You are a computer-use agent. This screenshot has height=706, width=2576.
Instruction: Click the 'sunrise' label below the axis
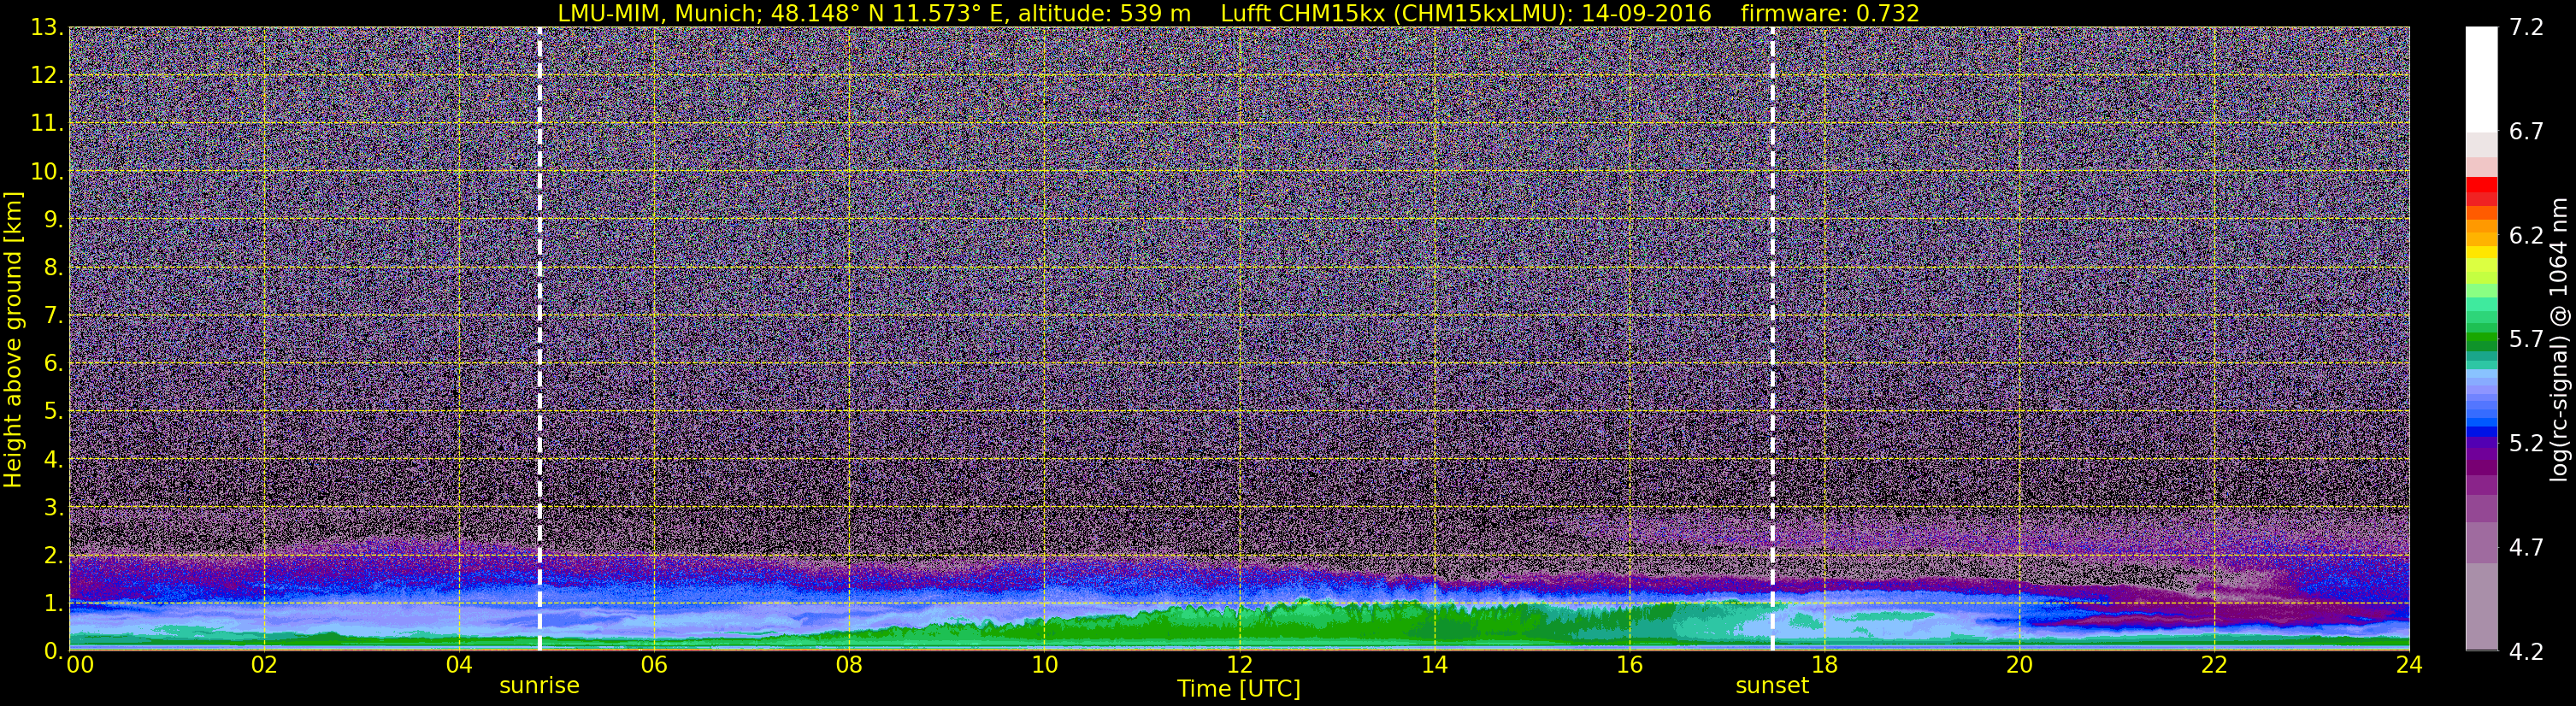pyautogui.click(x=539, y=686)
